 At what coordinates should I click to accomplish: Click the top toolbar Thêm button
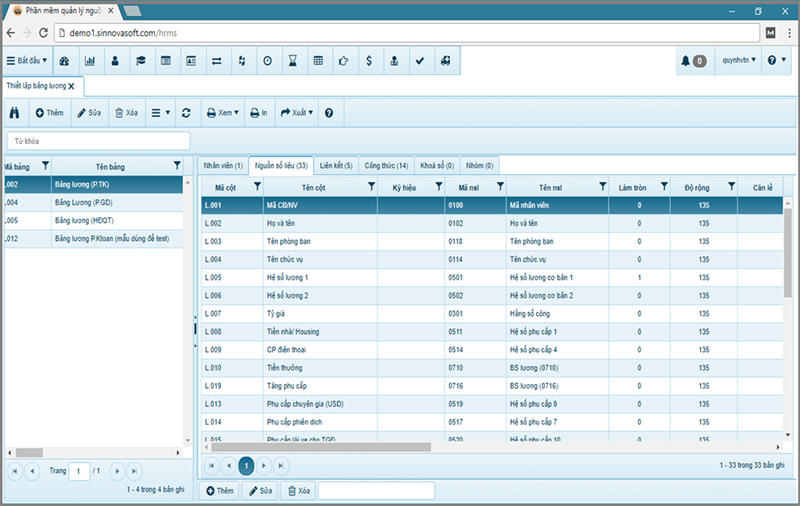tap(49, 113)
